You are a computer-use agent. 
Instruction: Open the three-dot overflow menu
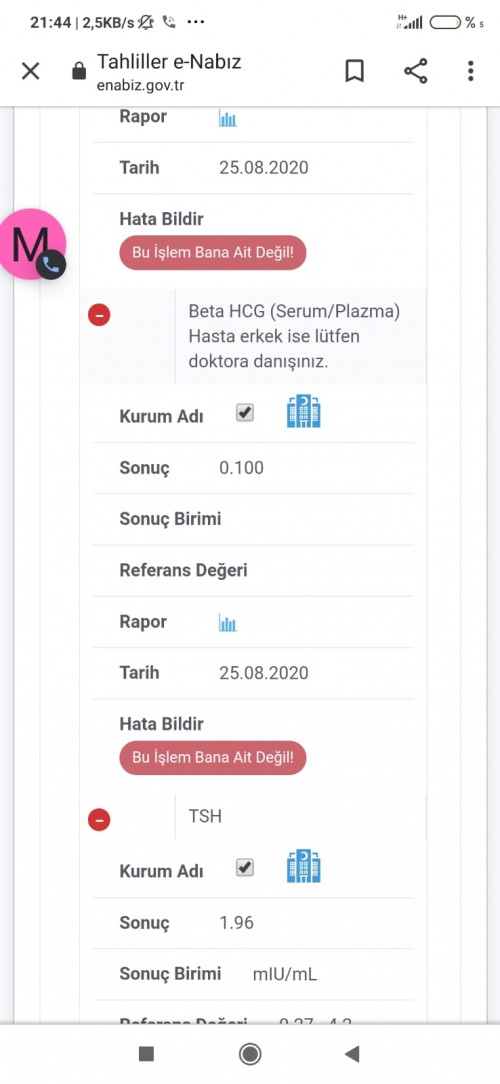click(470, 71)
